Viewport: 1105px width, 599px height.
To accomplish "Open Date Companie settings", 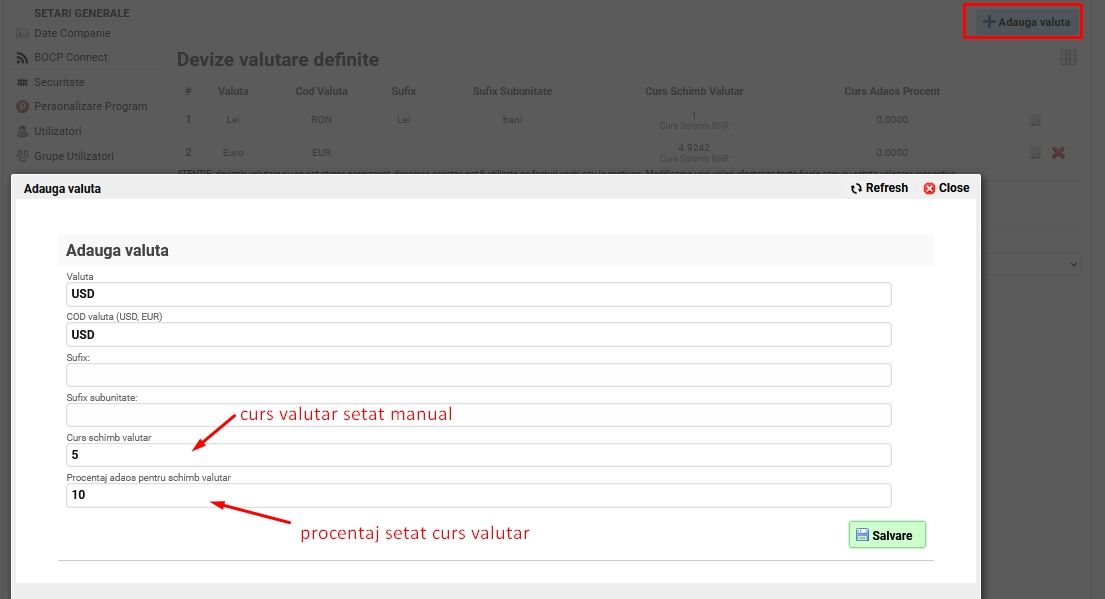I will tap(71, 33).
